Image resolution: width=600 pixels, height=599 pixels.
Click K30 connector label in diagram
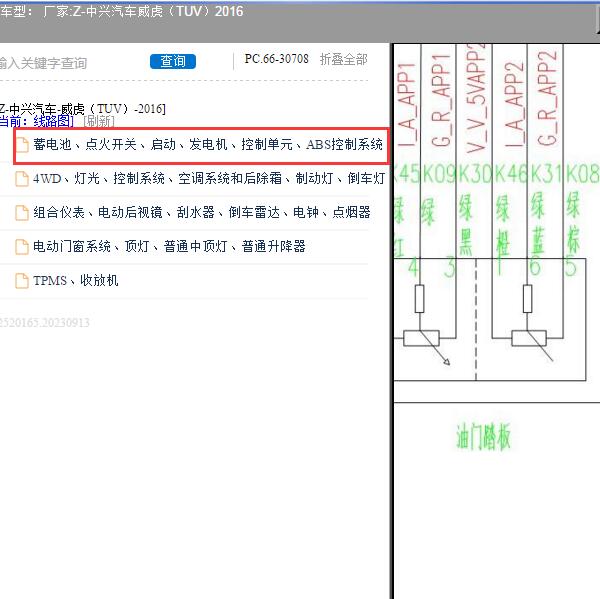[x=474, y=173]
